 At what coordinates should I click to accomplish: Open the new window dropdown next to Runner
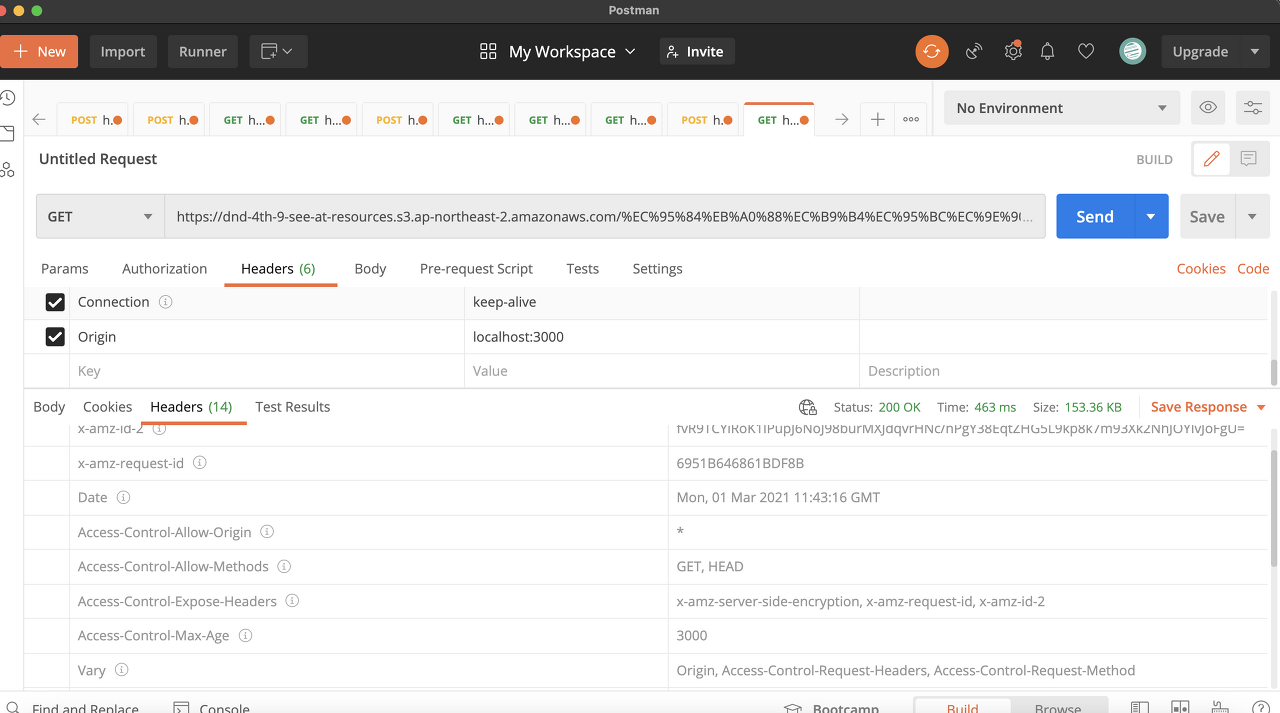pyautogui.click(x=278, y=52)
